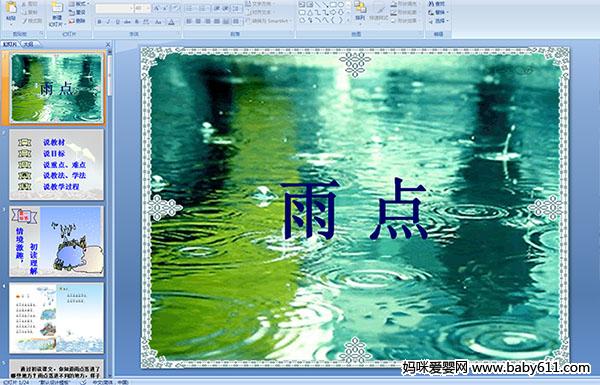This screenshot has height=385, width=600.
Task: Select the second slide thumbnail with 说教材
Action: click(x=56, y=165)
